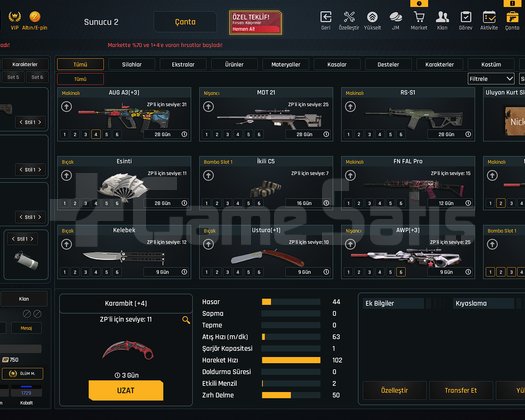Select slot 4 on AUG A3 card
This screenshot has width=525, height=420.
(x=96, y=135)
